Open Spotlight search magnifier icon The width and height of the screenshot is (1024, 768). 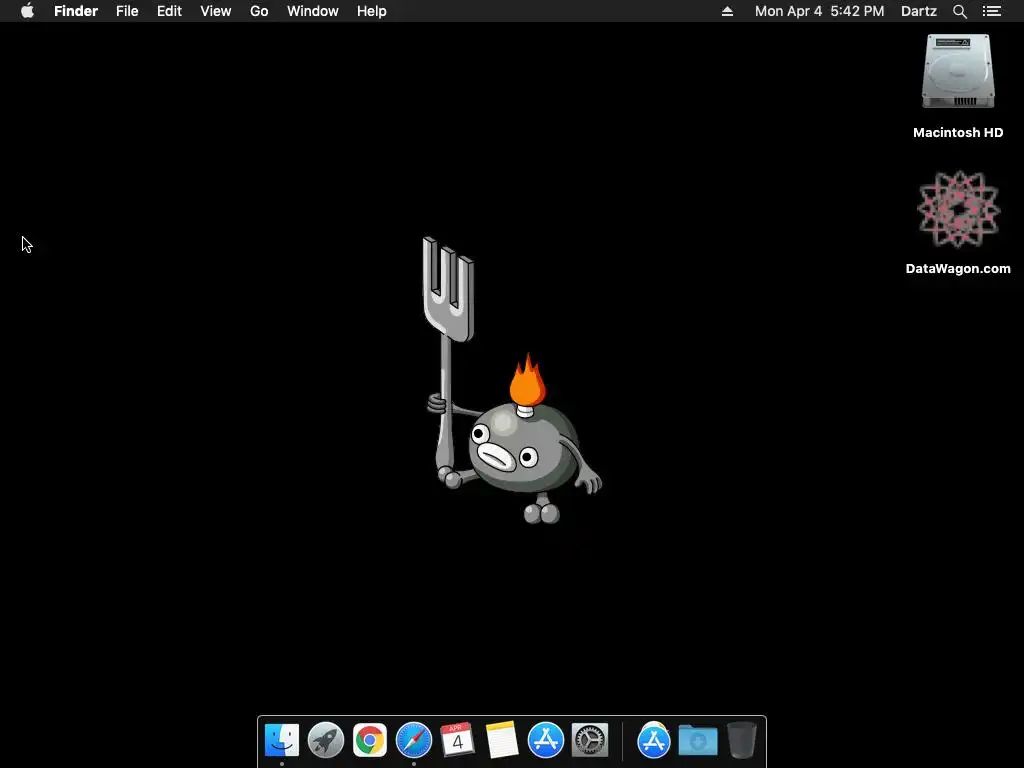pyautogui.click(x=960, y=11)
